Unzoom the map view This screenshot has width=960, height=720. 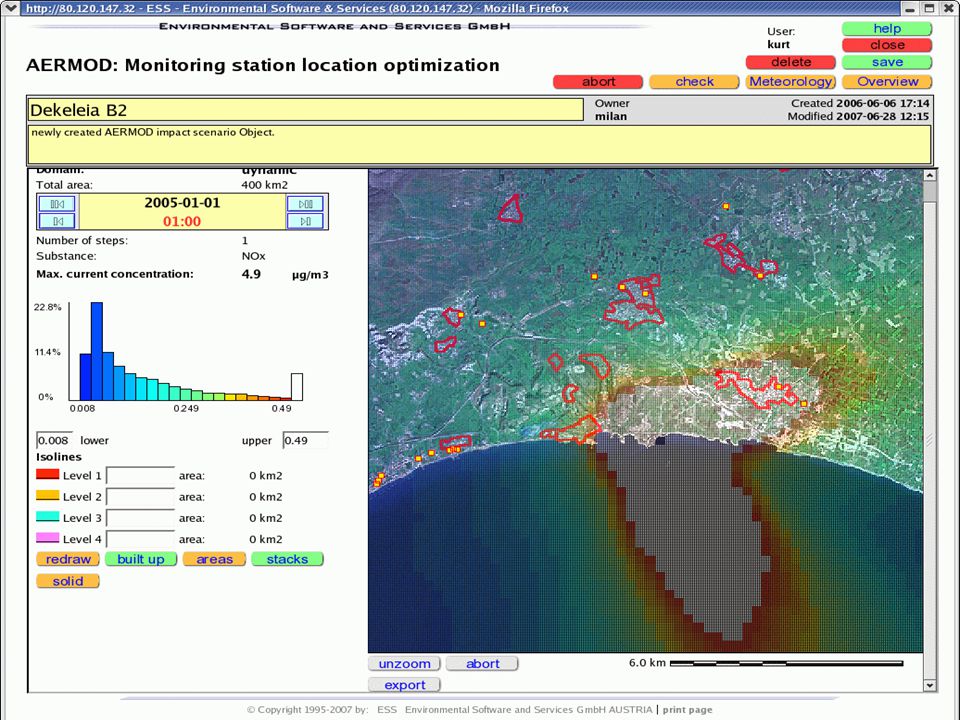404,664
